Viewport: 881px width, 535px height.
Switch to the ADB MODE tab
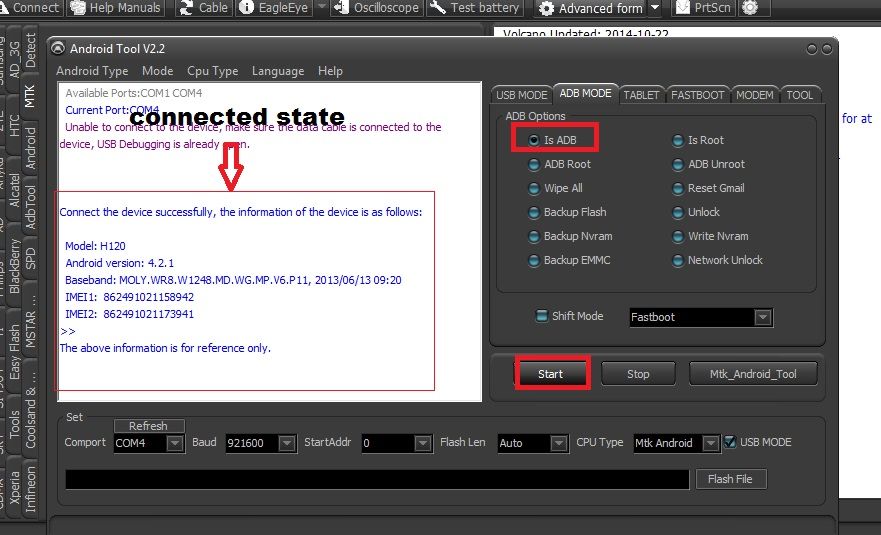point(585,93)
